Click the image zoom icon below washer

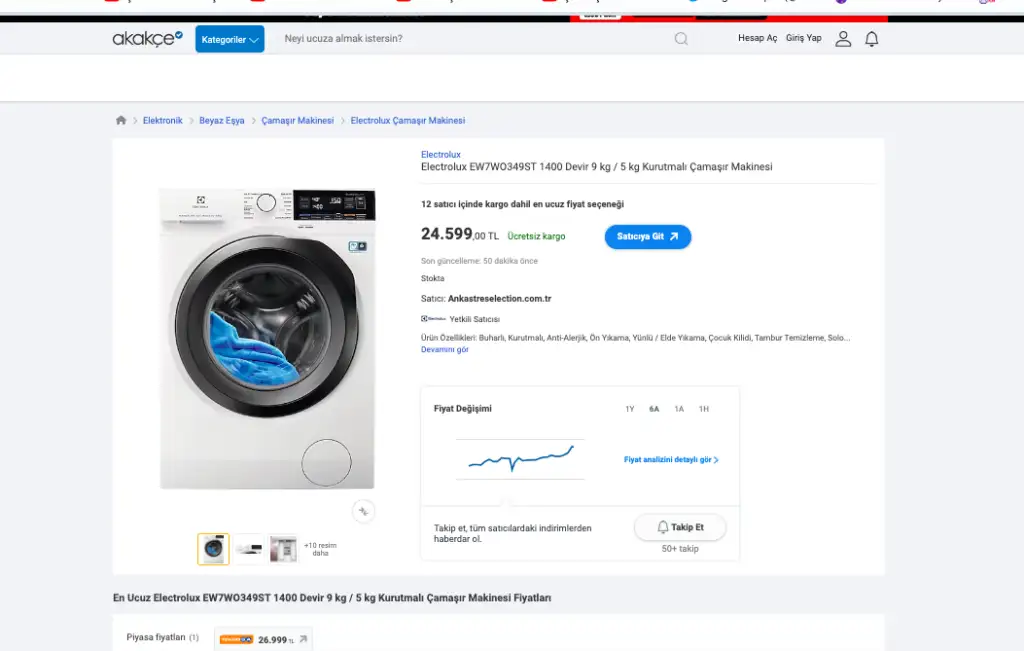coord(364,511)
